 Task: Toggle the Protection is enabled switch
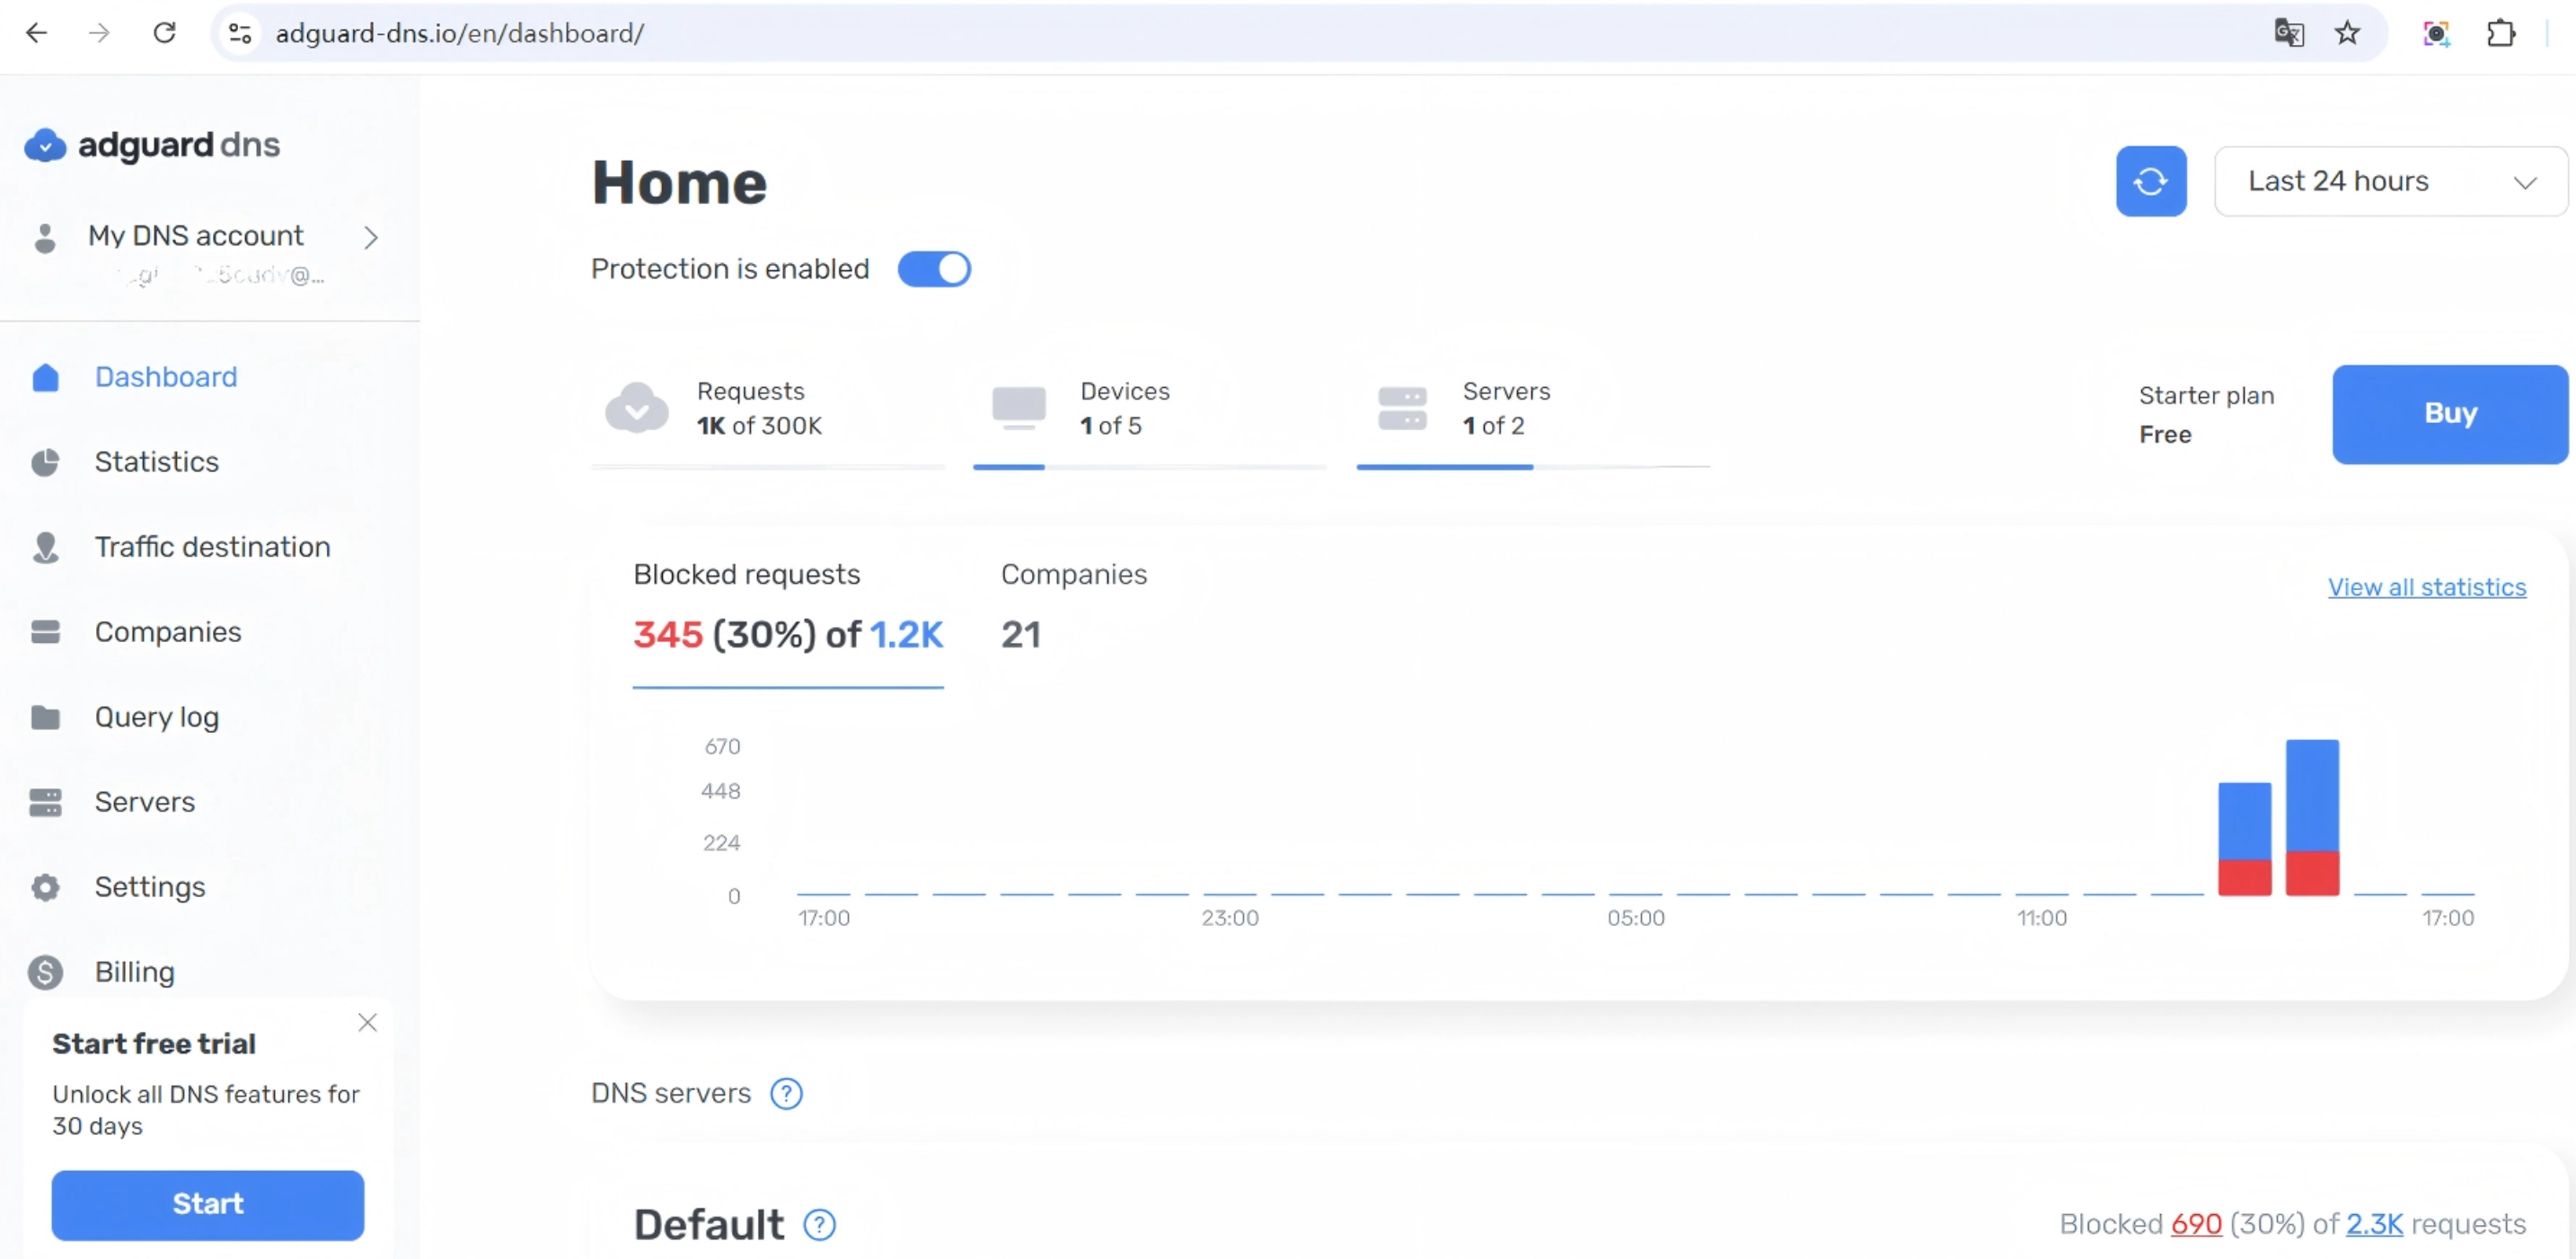(x=934, y=269)
